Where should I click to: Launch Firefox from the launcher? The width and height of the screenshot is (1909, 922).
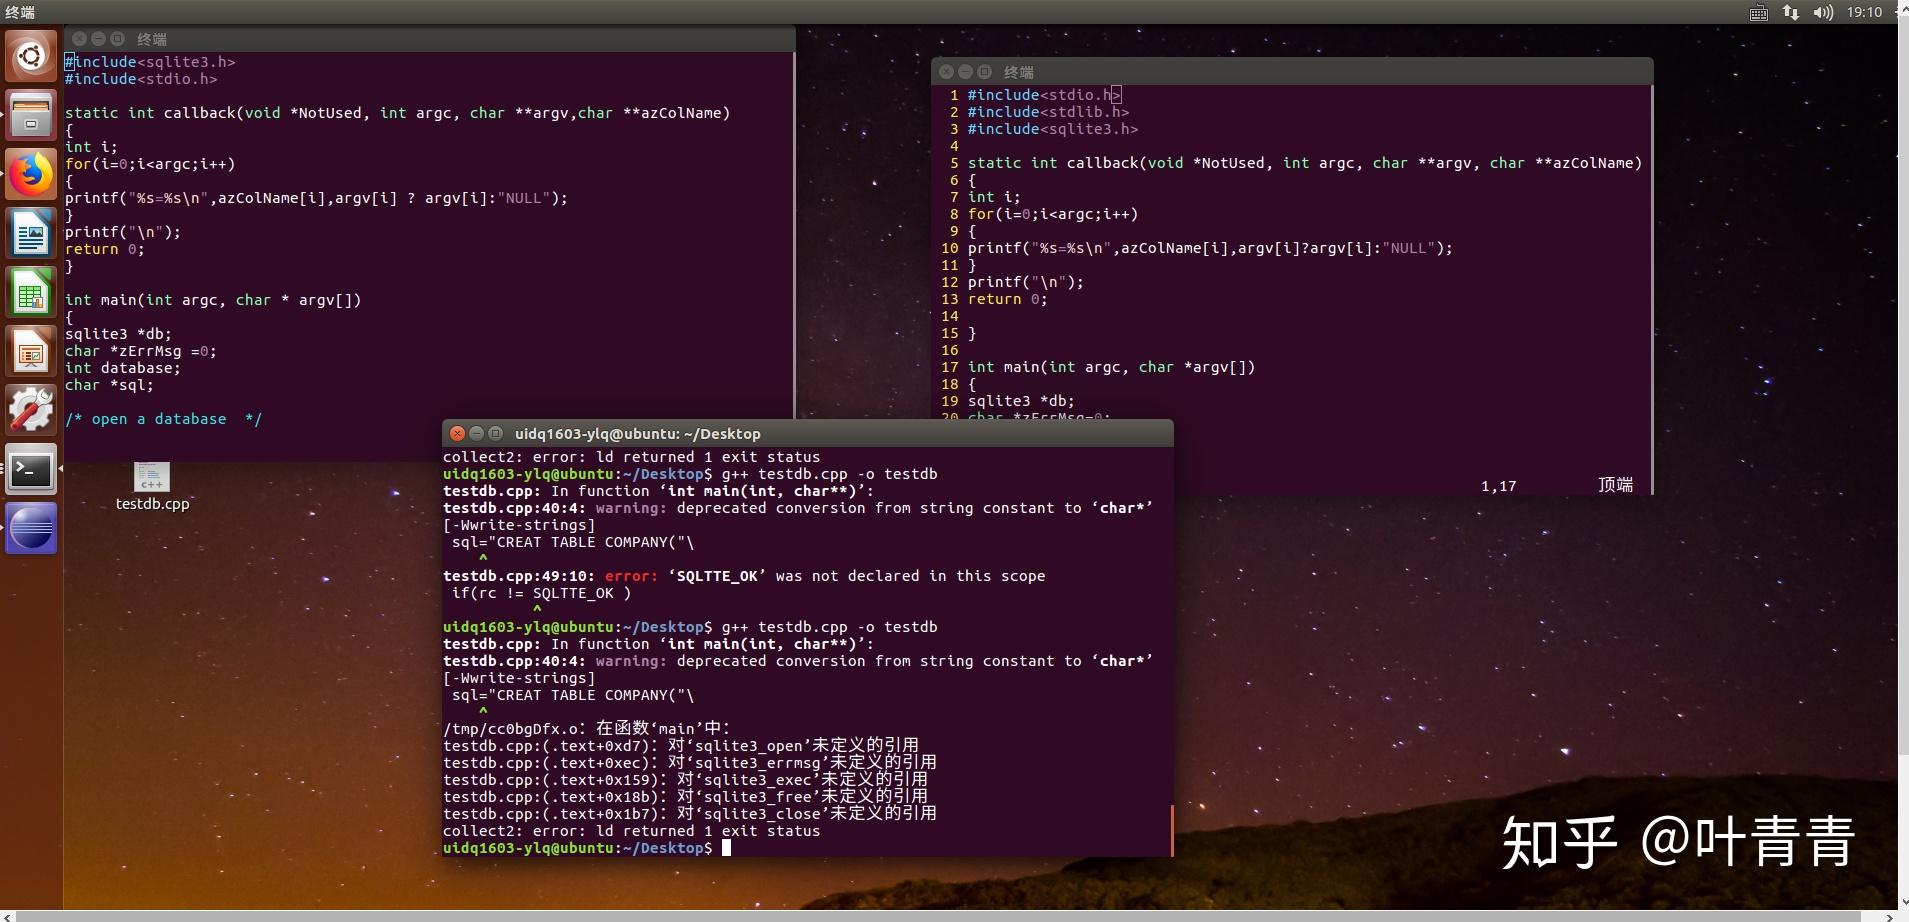30,174
